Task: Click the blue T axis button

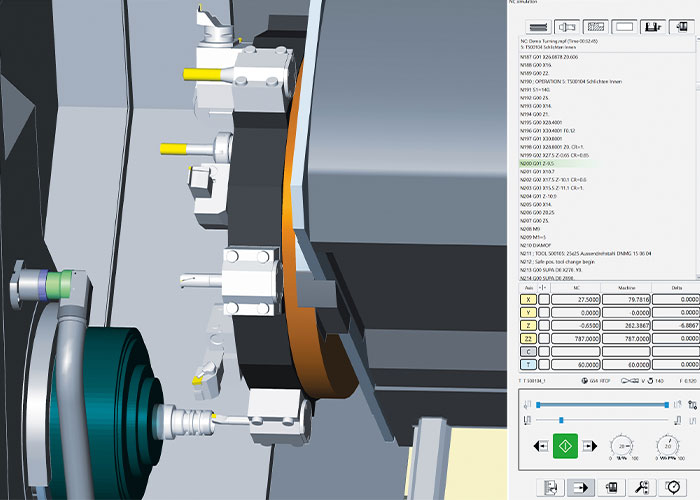Action: coord(529,364)
